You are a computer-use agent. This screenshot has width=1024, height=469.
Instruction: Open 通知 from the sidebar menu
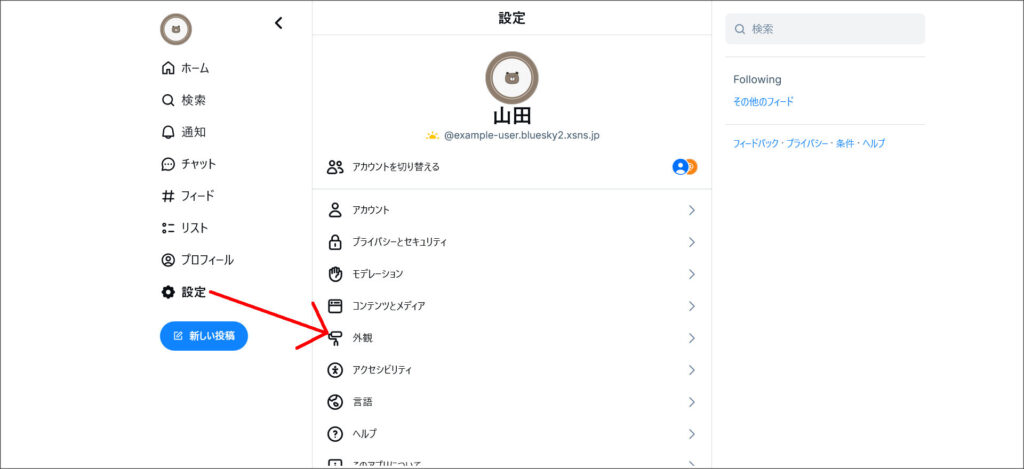193,132
